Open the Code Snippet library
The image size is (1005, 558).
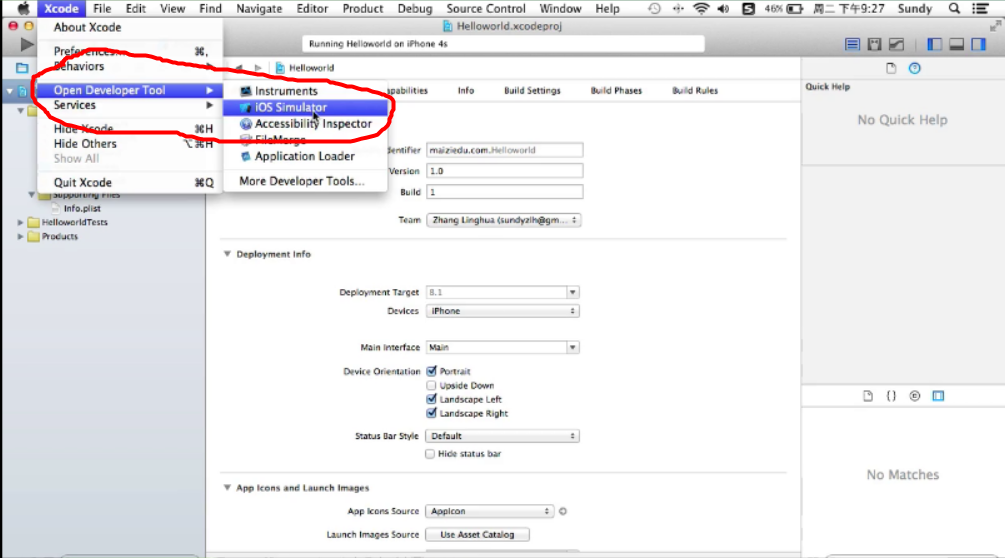[x=891, y=396]
